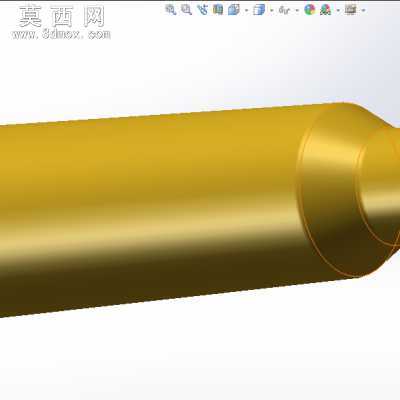Click the Apply Scene icon
Image resolution: width=400 pixels, height=400 pixels.
[x=325, y=10]
